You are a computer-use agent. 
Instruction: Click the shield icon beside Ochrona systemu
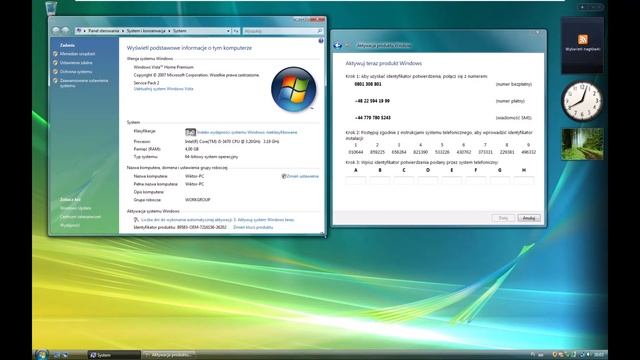coord(55,72)
